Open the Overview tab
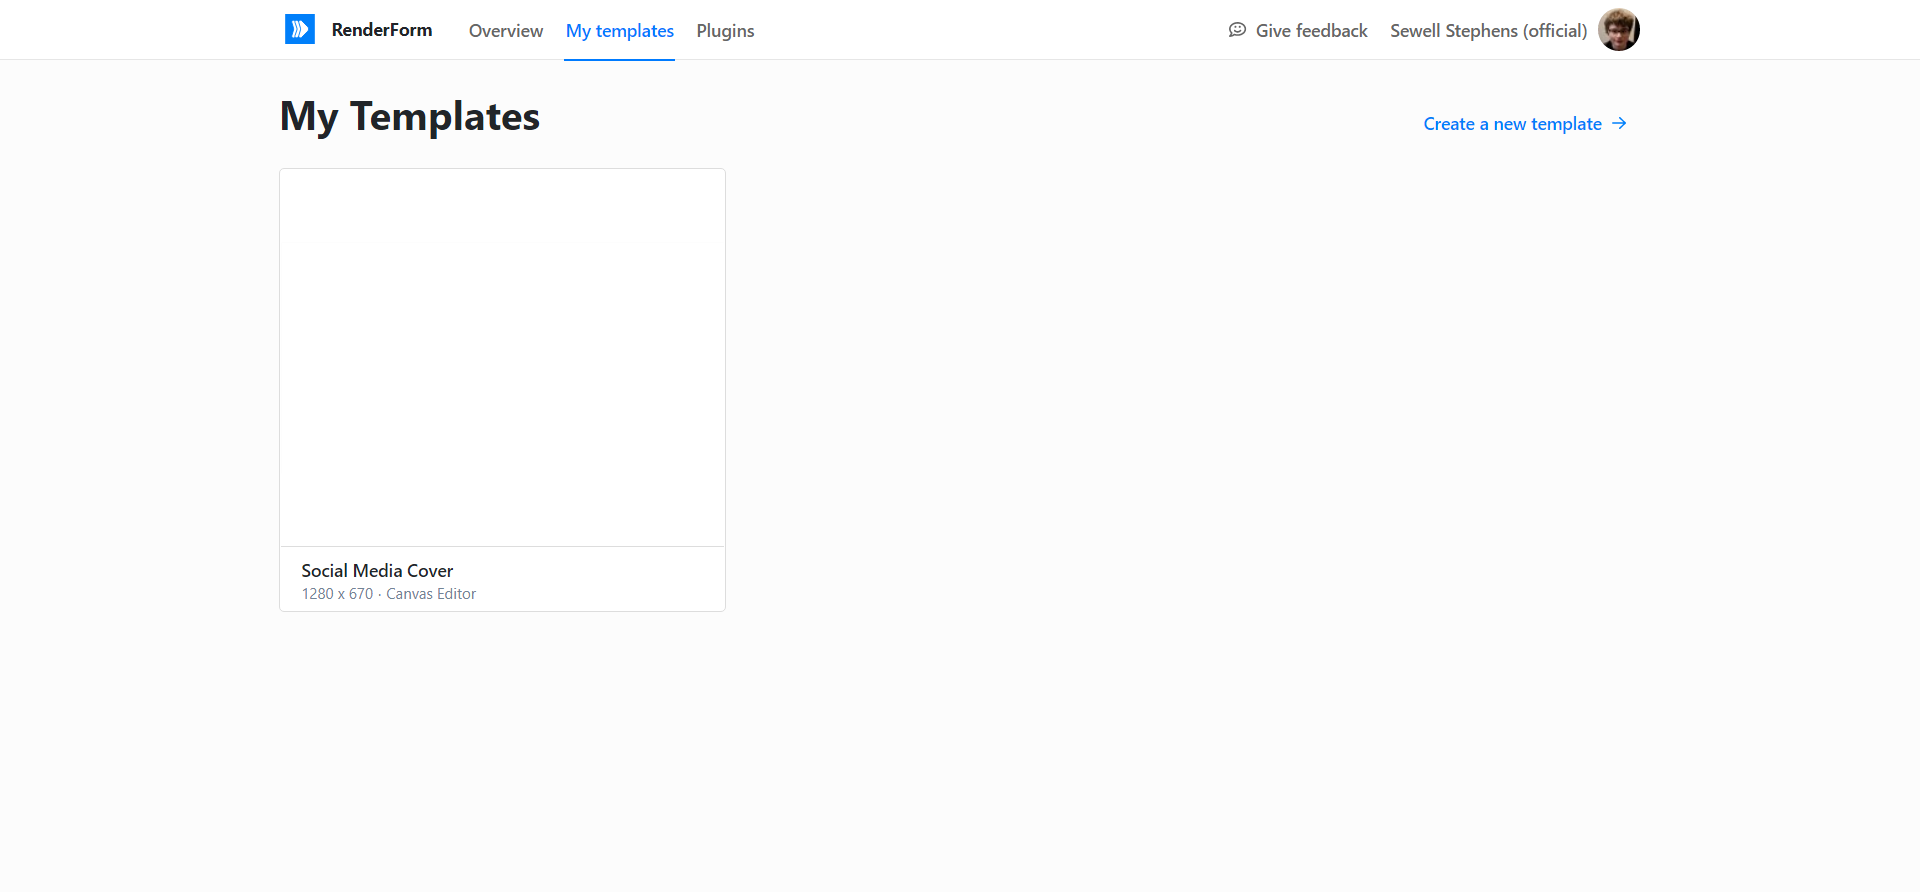Image resolution: width=1920 pixels, height=892 pixels. coord(506,31)
